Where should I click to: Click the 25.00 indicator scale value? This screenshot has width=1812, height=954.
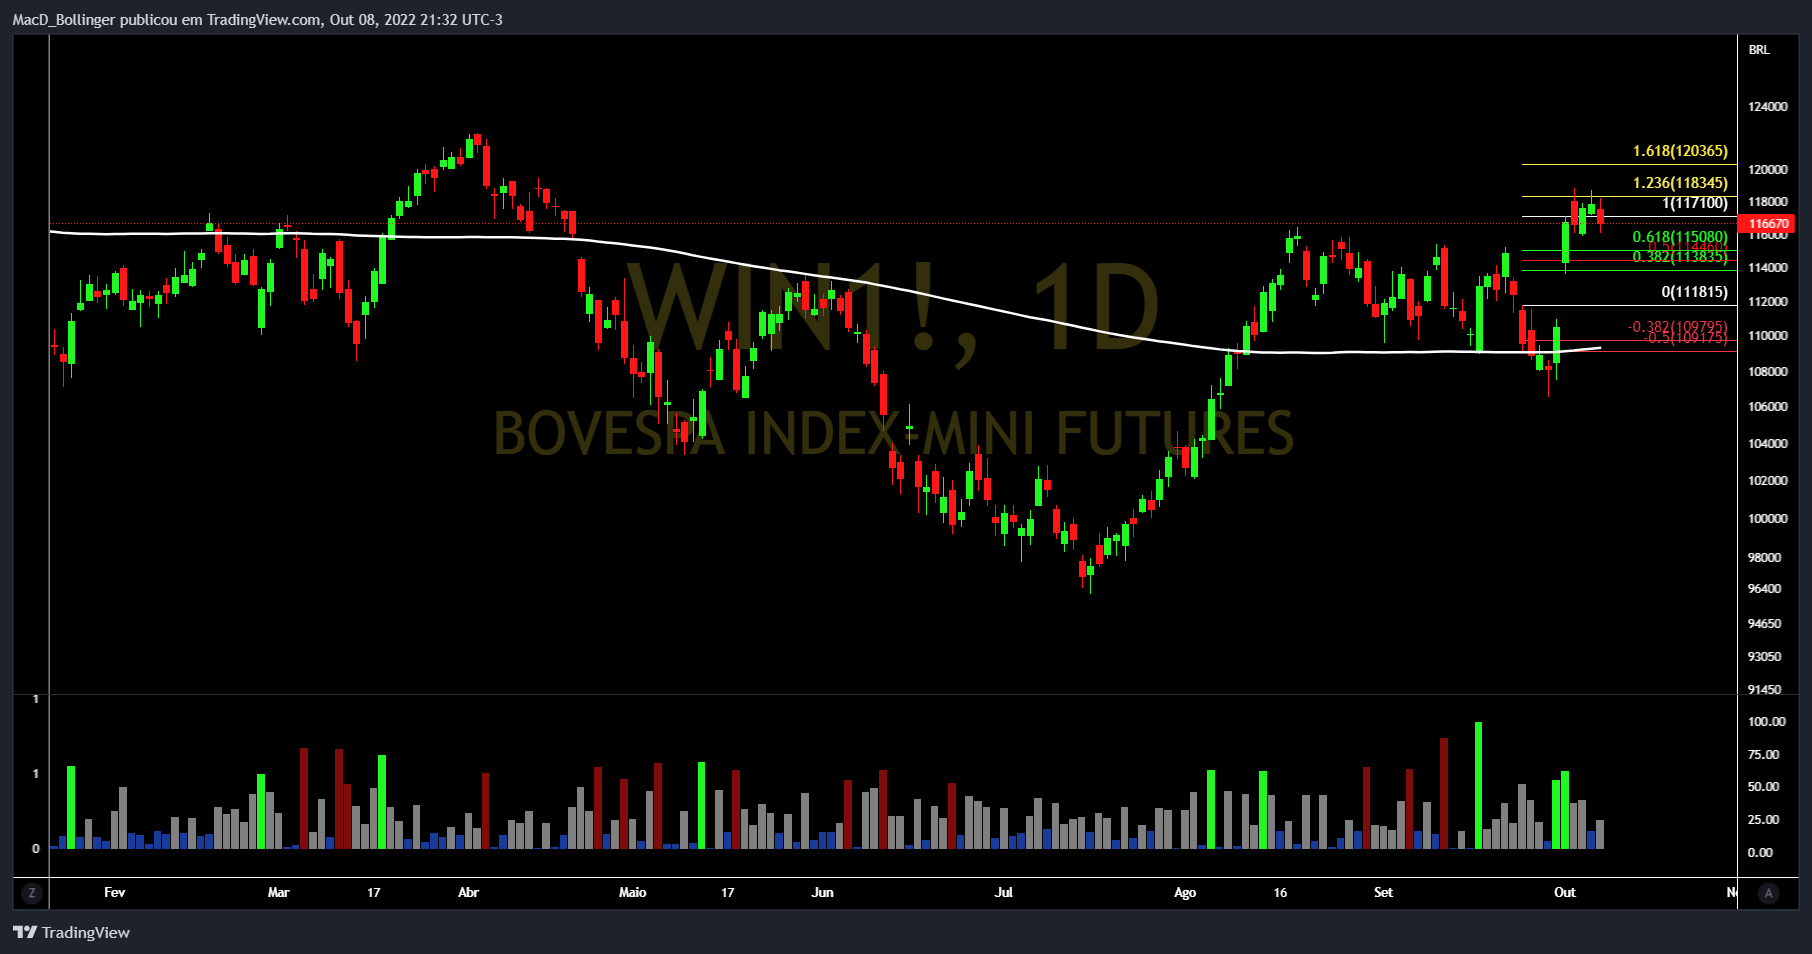point(1764,820)
